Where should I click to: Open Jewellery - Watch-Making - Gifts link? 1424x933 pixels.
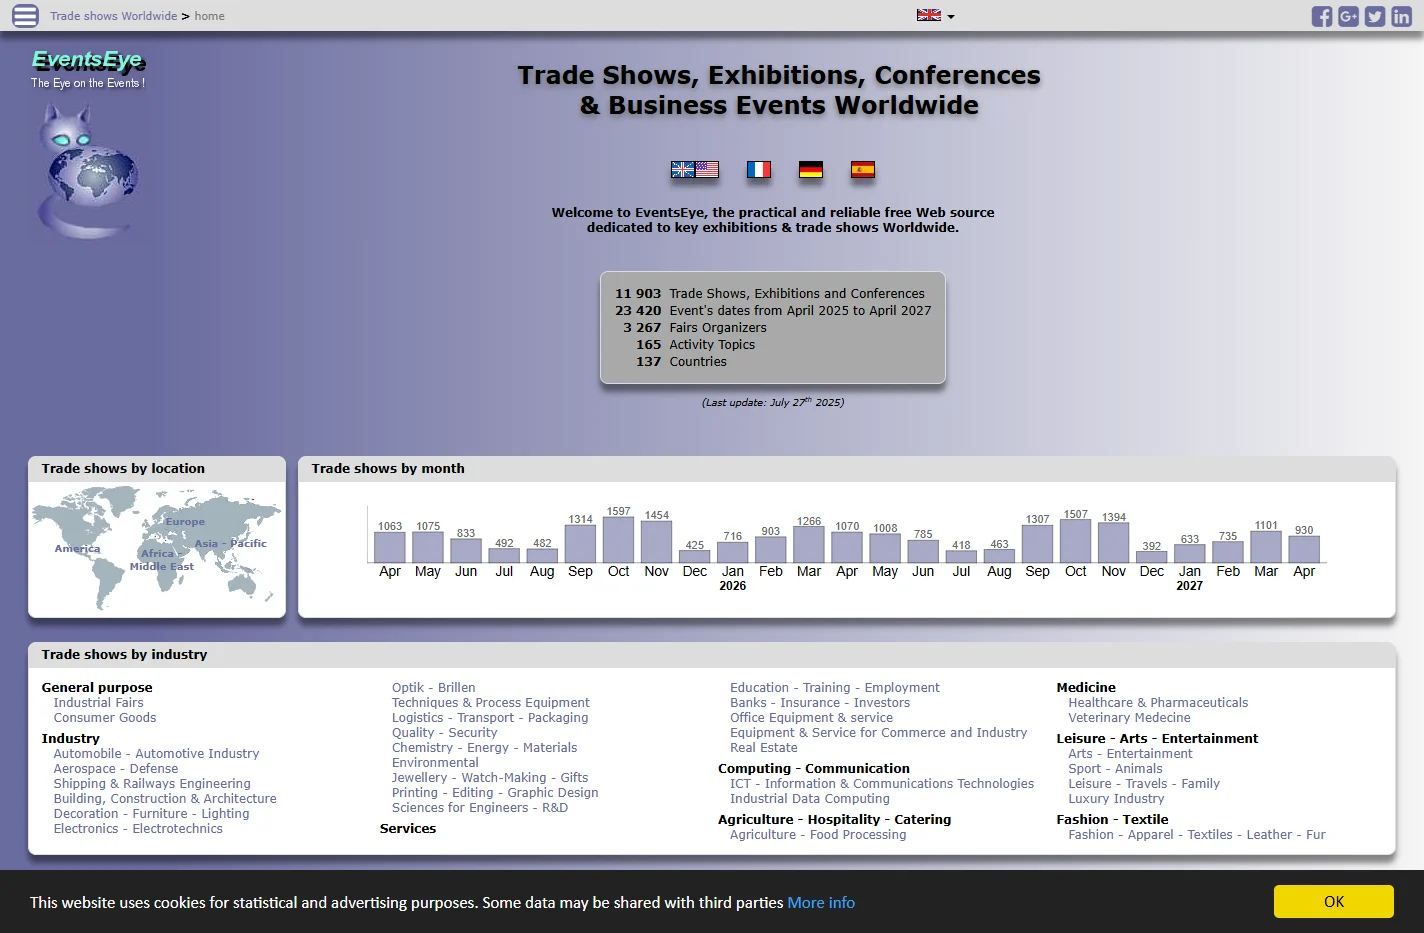click(x=490, y=778)
